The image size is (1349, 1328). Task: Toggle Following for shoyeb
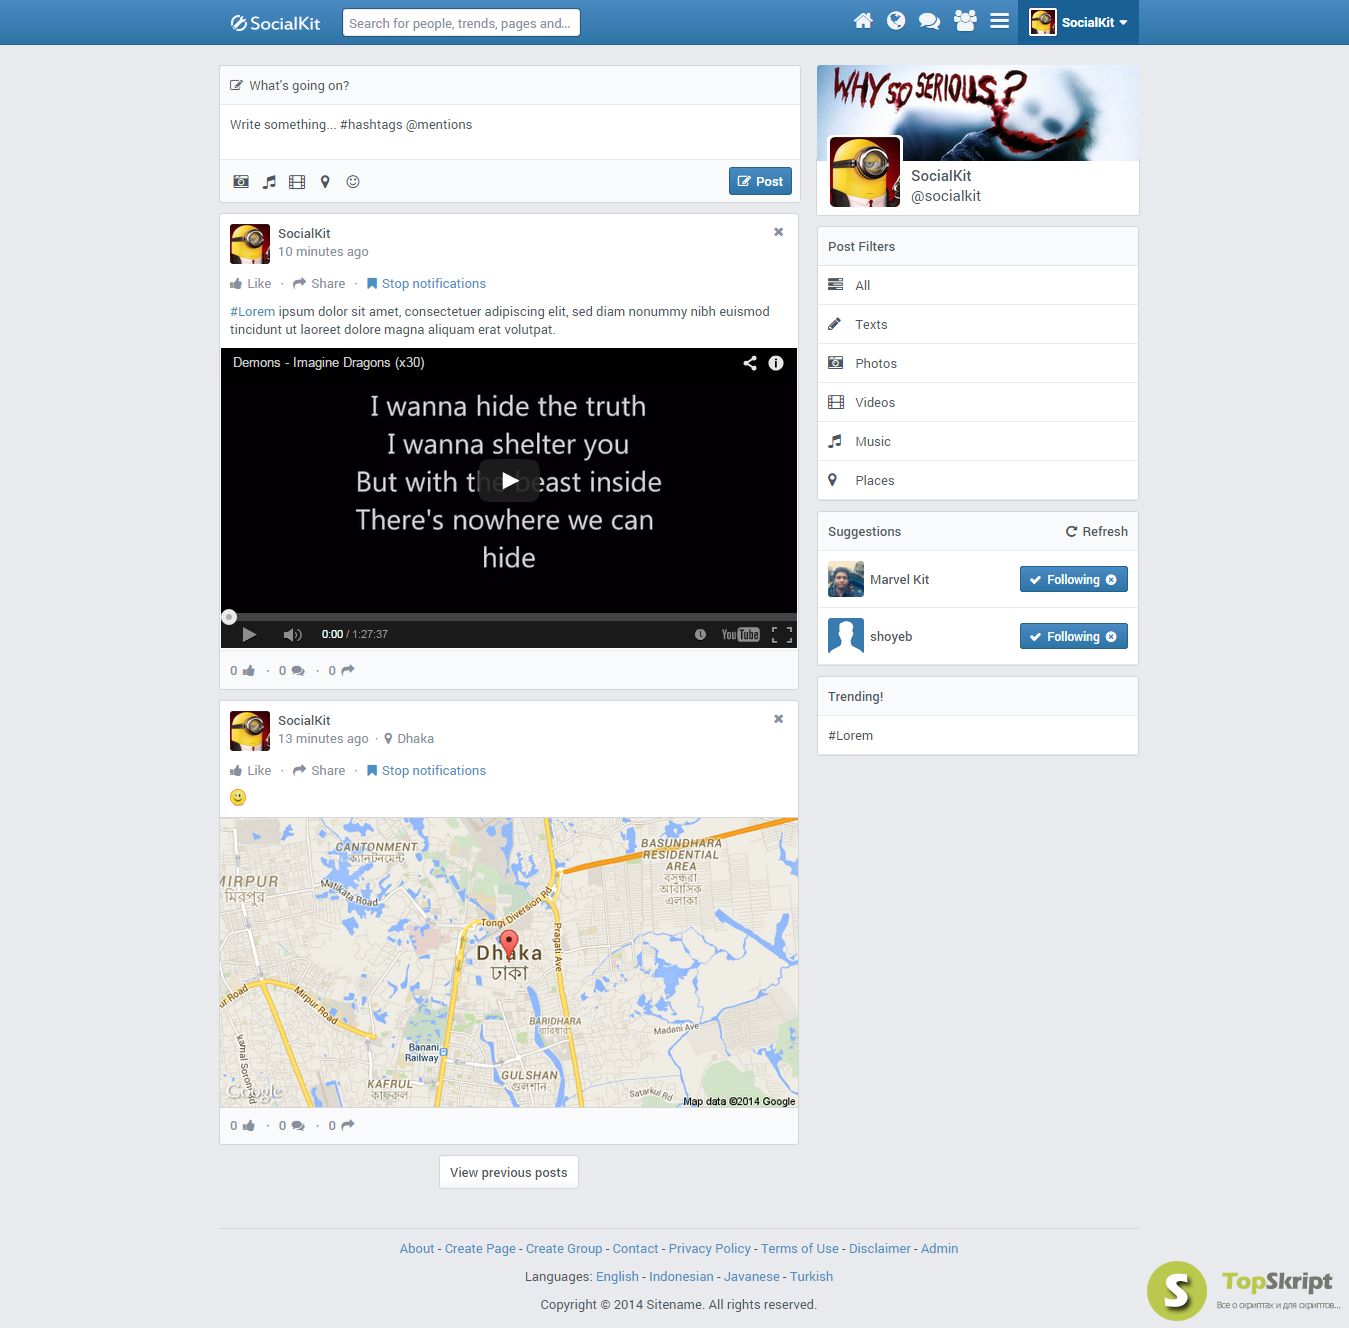(x=1074, y=636)
